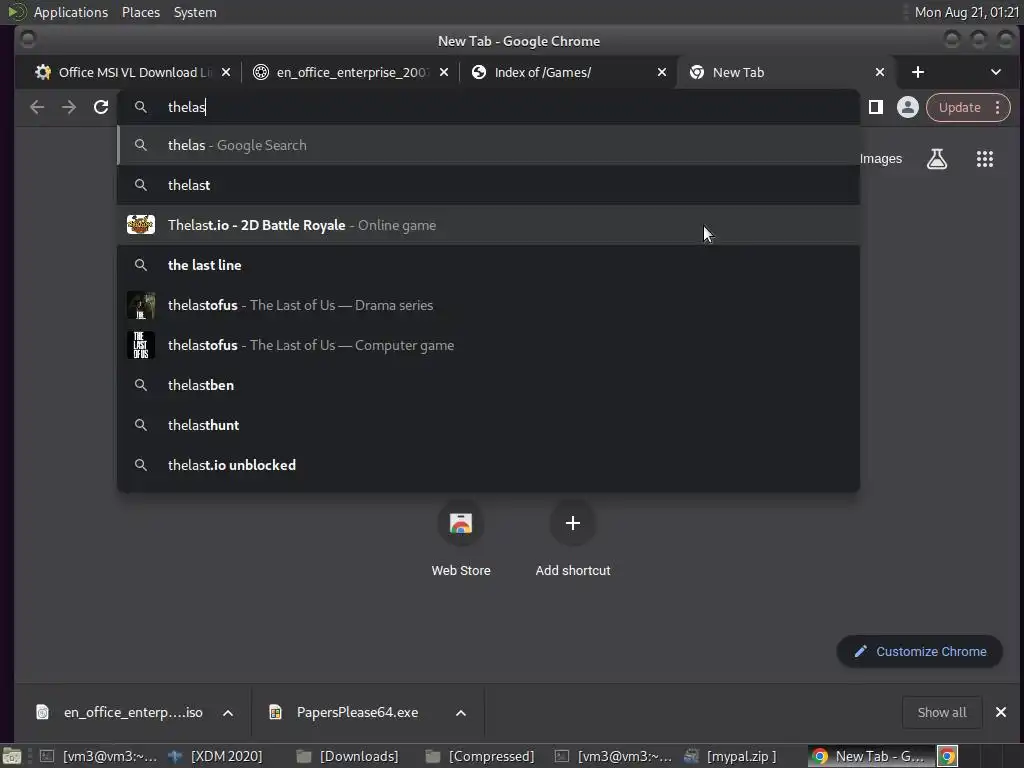The width and height of the screenshot is (1024, 768).
Task: Expand options for PapersPlease64.exe download
Action: pos(460,712)
